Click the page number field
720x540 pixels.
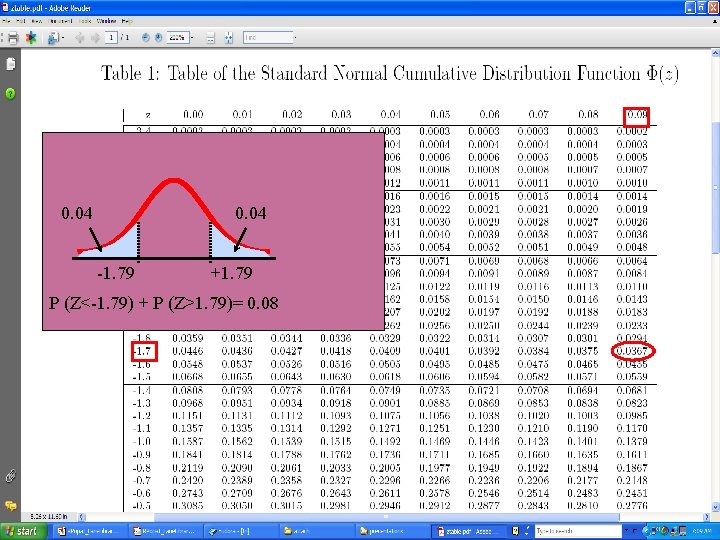click(111, 38)
